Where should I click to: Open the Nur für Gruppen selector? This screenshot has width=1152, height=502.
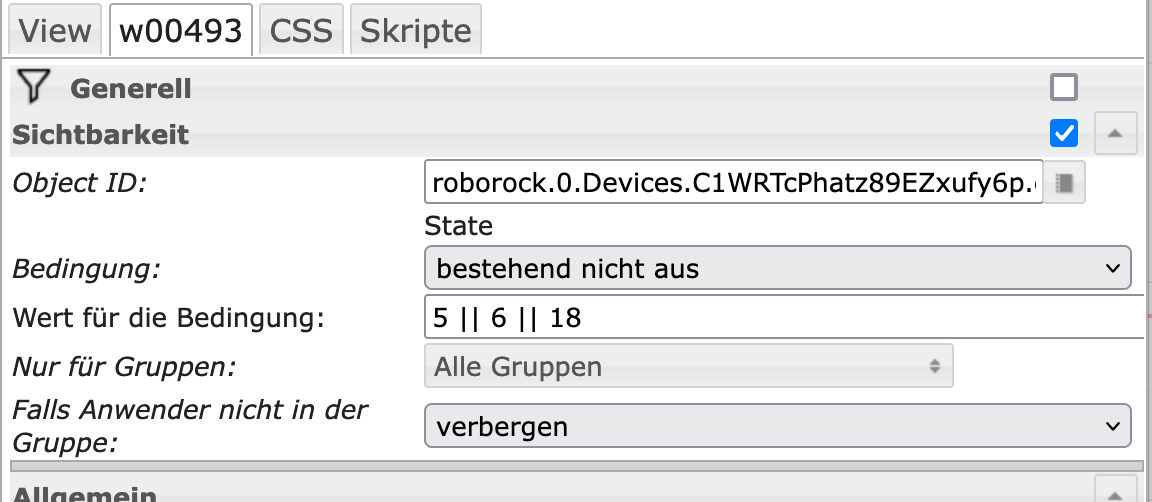pos(688,366)
